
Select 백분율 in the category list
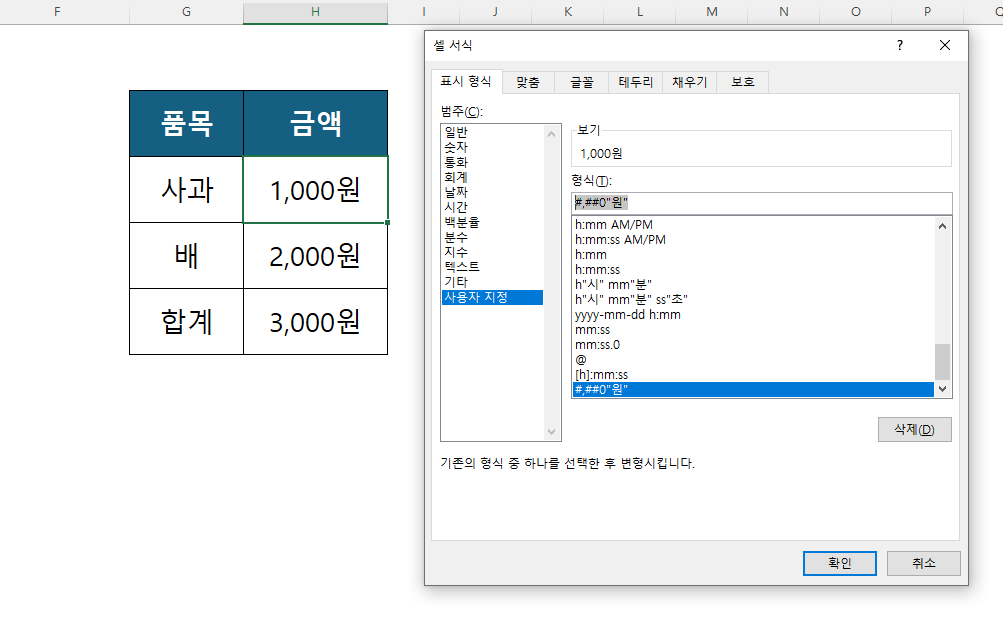click(461, 222)
